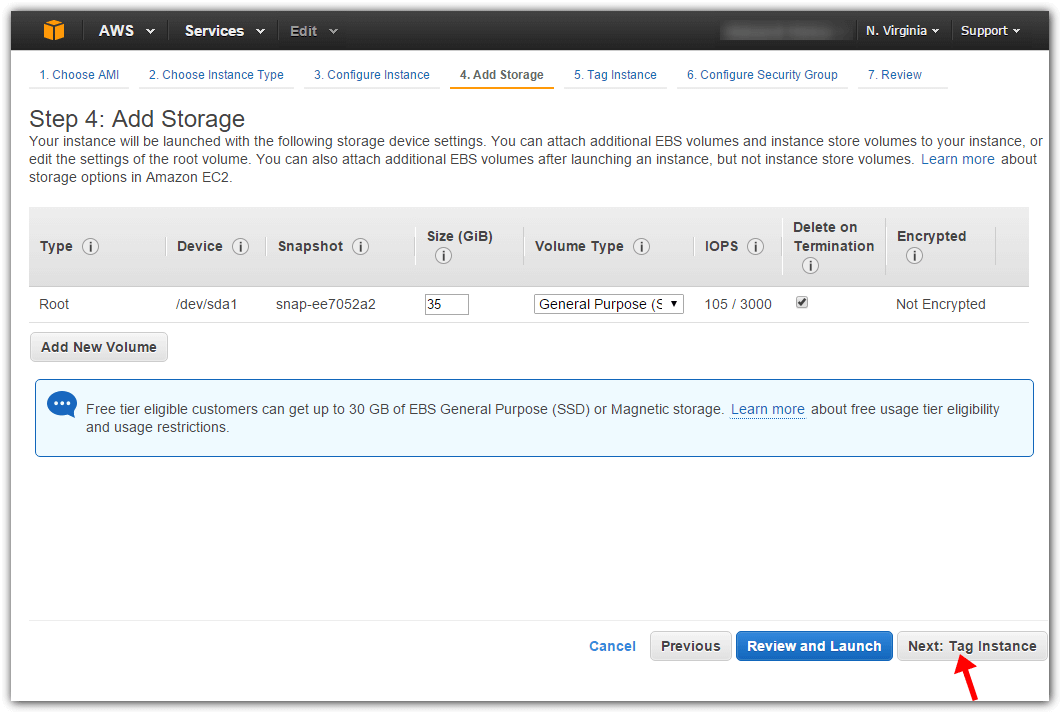Image resolution: width=1062 pixels, height=714 pixels.
Task: Click Next: Tag Instance button
Action: 972,646
